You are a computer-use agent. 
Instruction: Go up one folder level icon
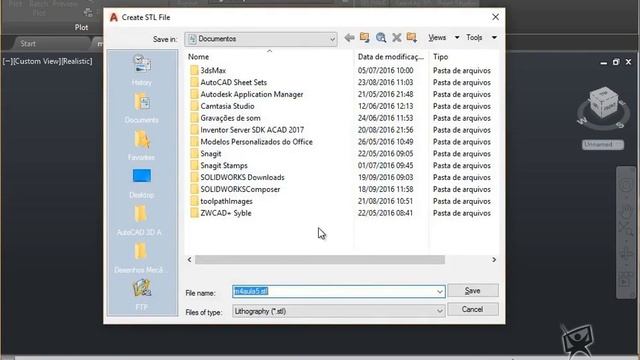tap(364, 38)
